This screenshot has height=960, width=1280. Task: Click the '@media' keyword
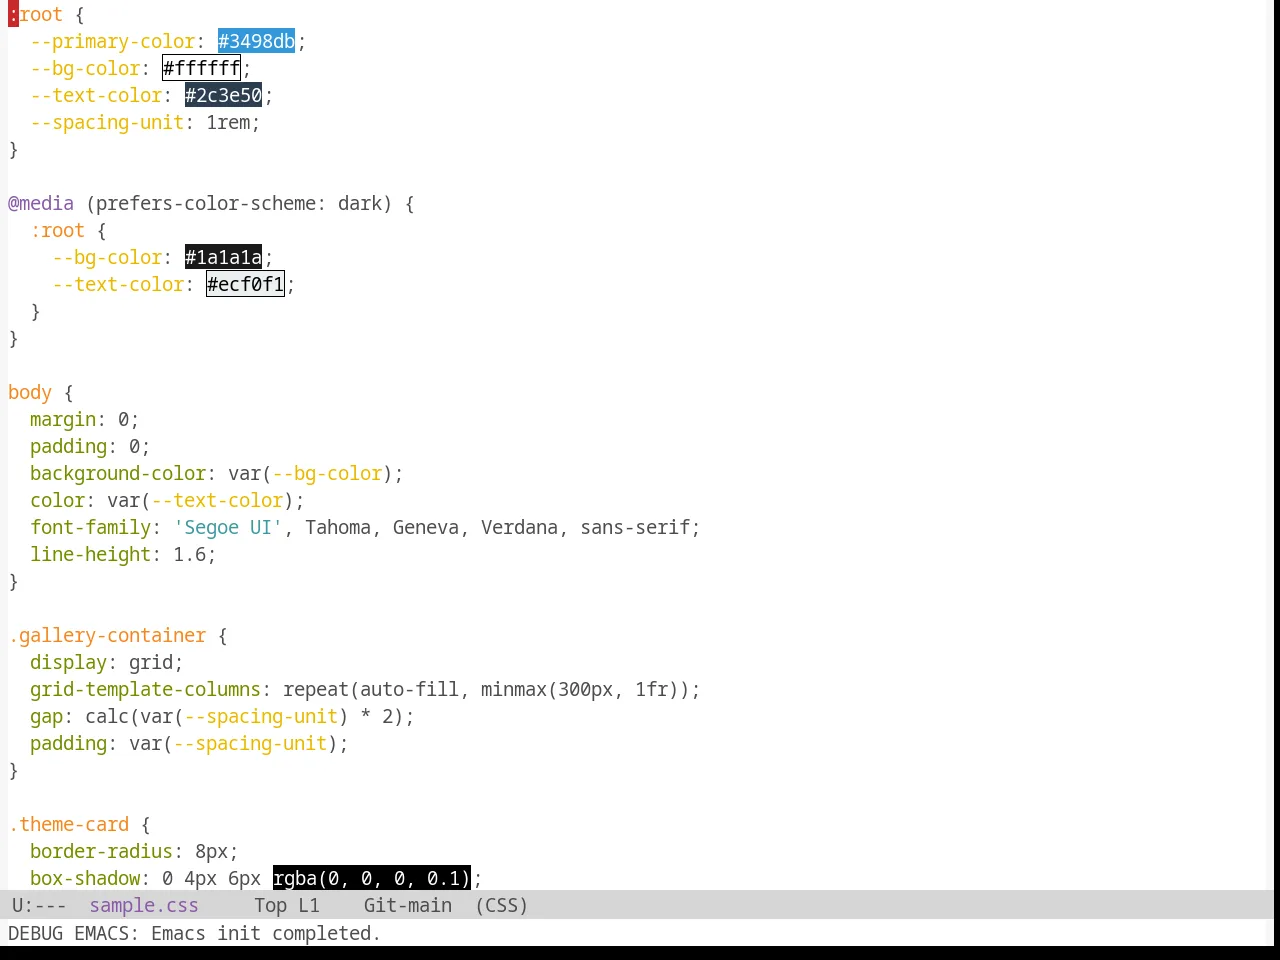tap(41, 203)
